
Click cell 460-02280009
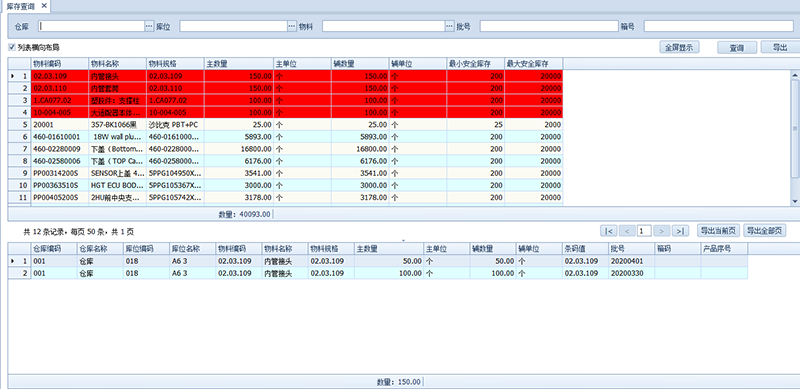[60, 149]
